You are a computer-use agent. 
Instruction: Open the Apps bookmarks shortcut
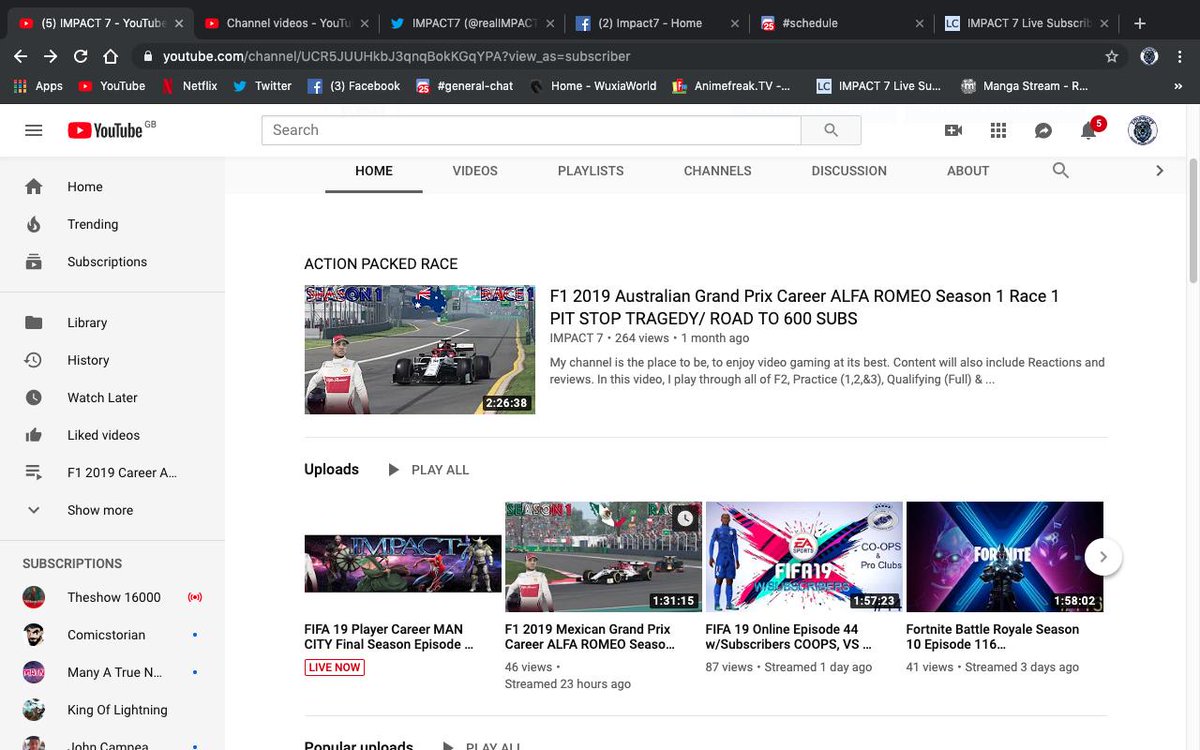tap(38, 86)
